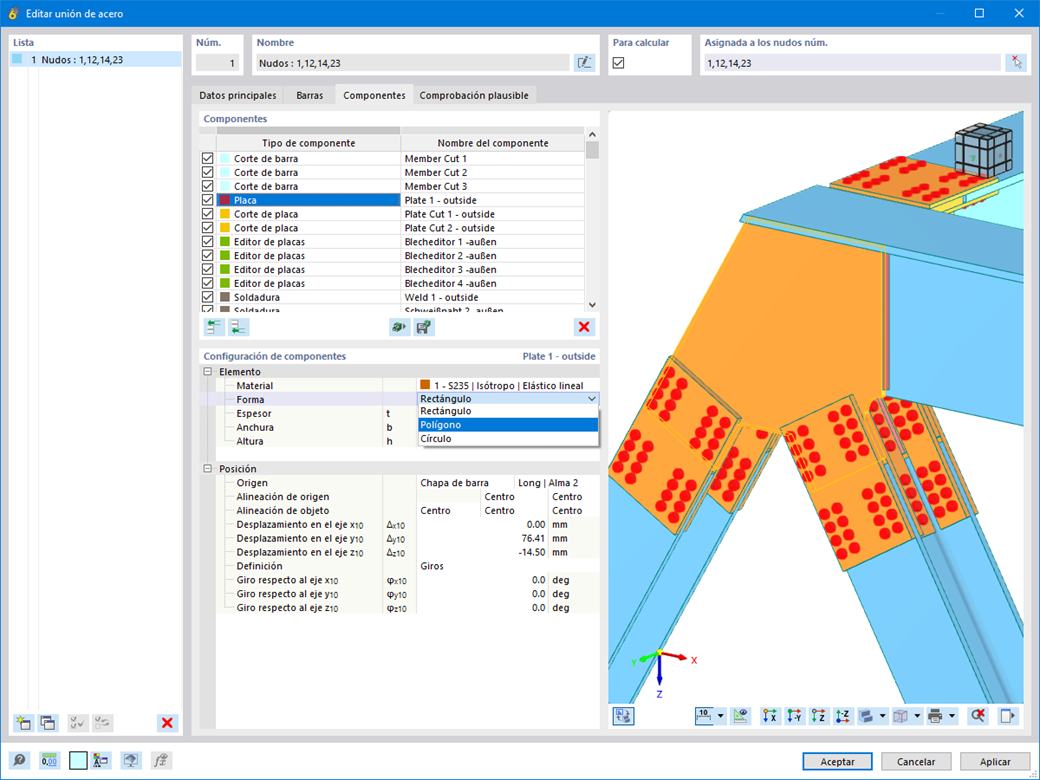Click the triangle ruler visibility icon

pos(740,716)
